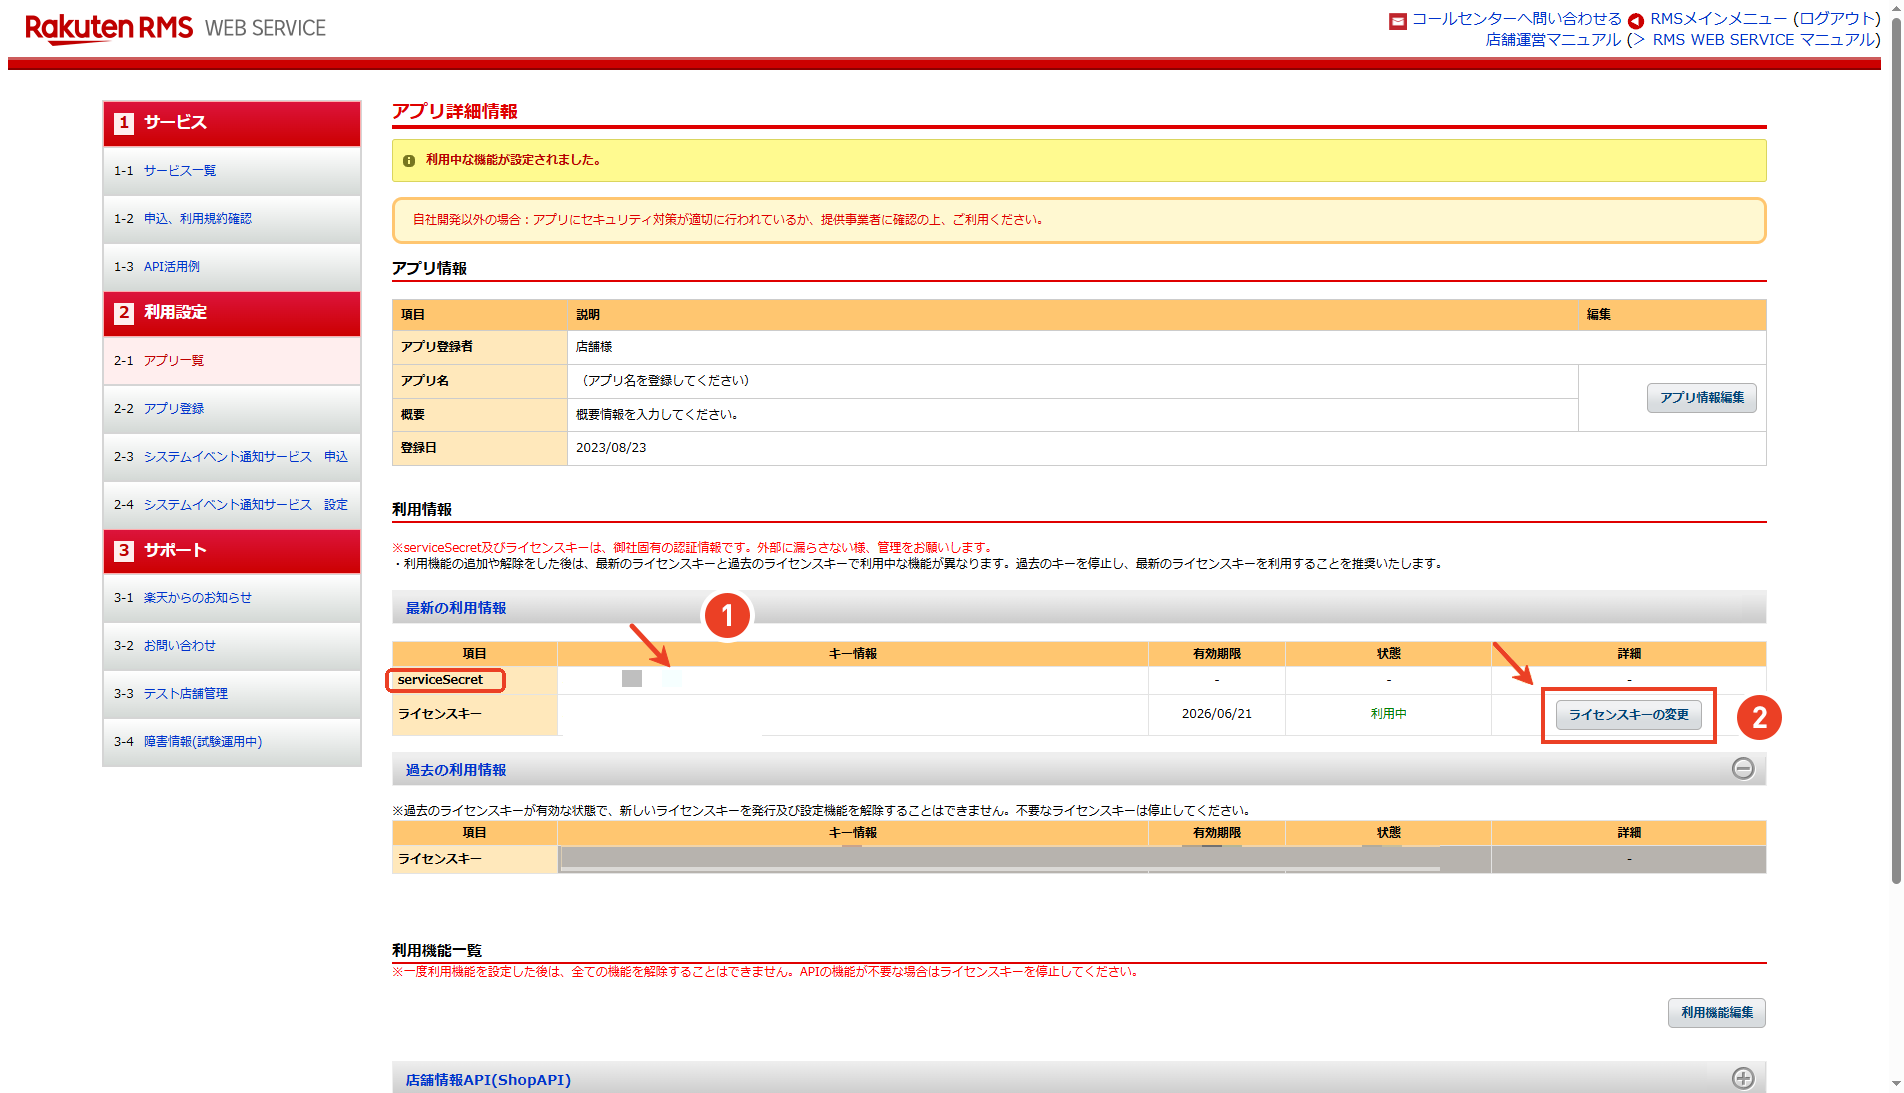Click the 2023/08/23 registration date
Image resolution: width=1904 pixels, height=1093 pixels.
point(611,448)
